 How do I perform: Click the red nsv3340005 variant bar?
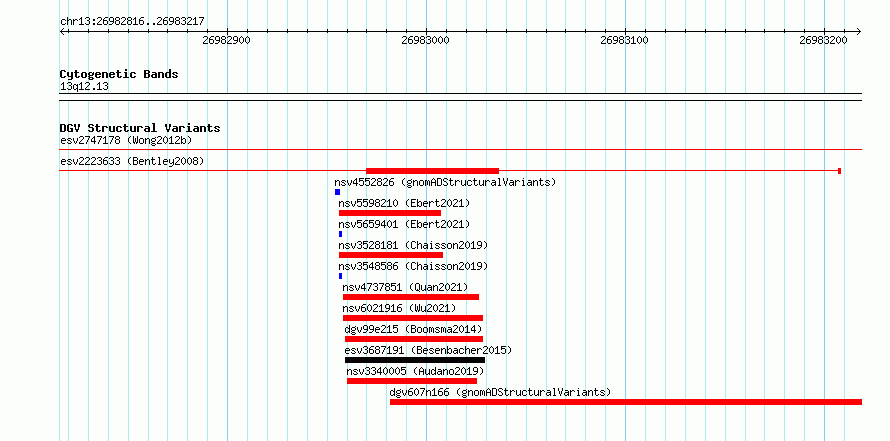coord(412,381)
